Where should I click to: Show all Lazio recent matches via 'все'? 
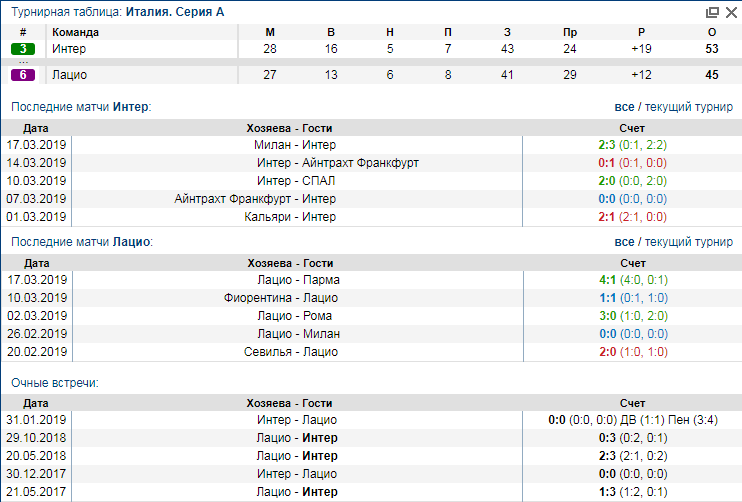[x=624, y=242]
